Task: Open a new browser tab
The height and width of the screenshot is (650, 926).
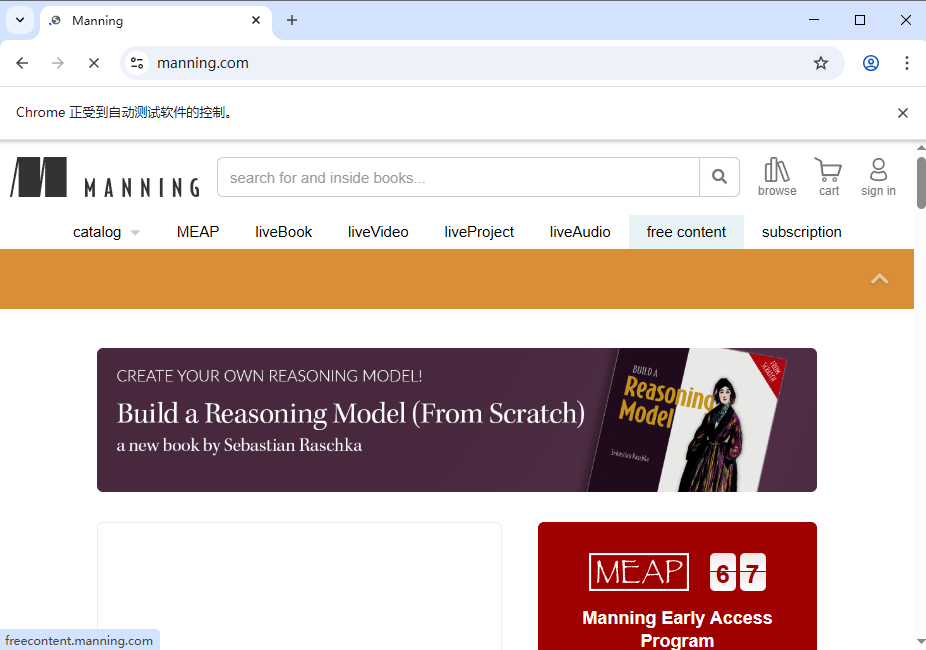Action: point(292,20)
